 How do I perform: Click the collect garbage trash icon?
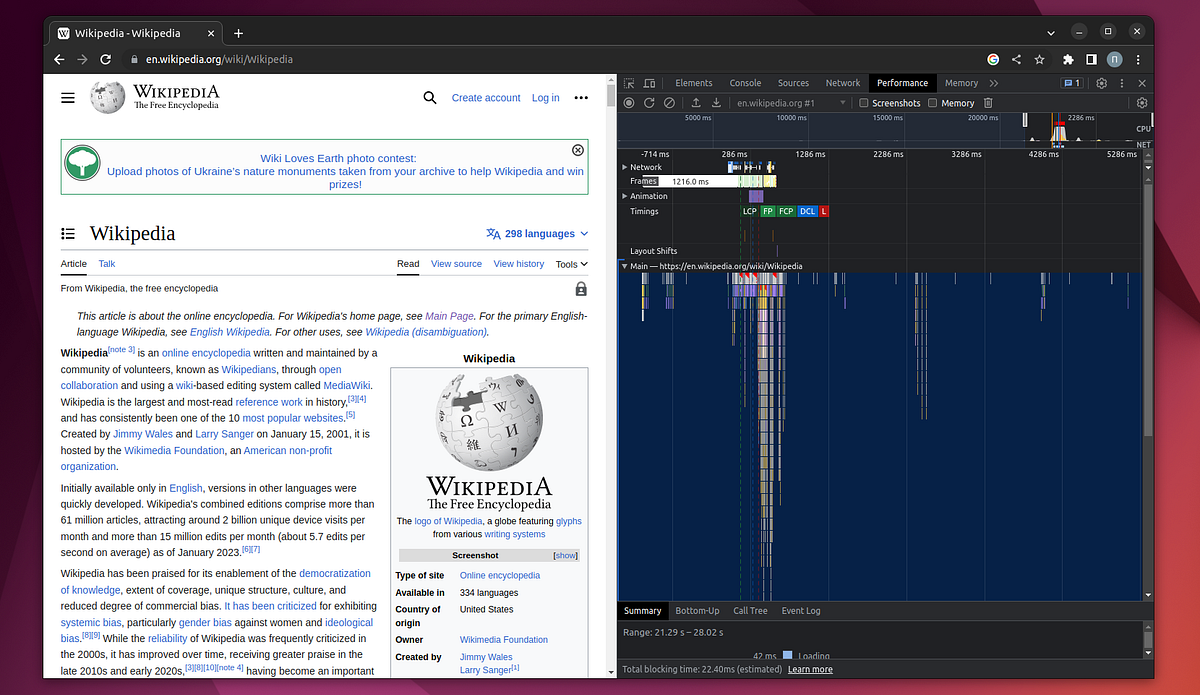point(988,103)
